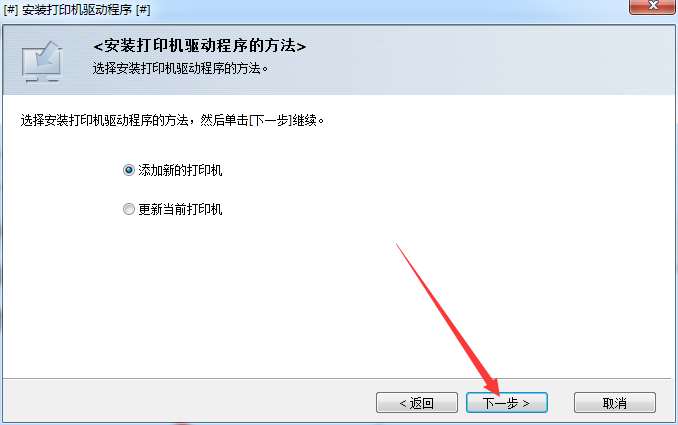678x425 pixels.
Task: Click the trailing [#] marker after the title
Action: click(x=143, y=10)
